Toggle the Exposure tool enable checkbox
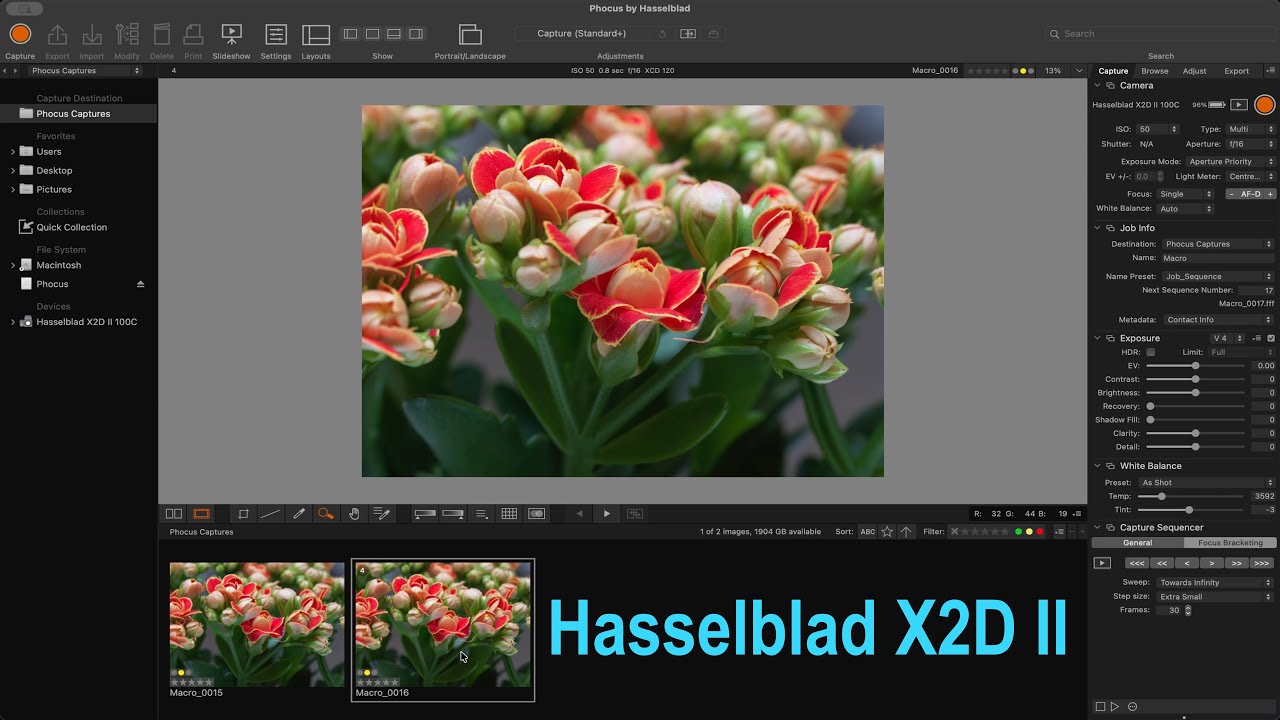 pyautogui.click(x=1271, y=338)
